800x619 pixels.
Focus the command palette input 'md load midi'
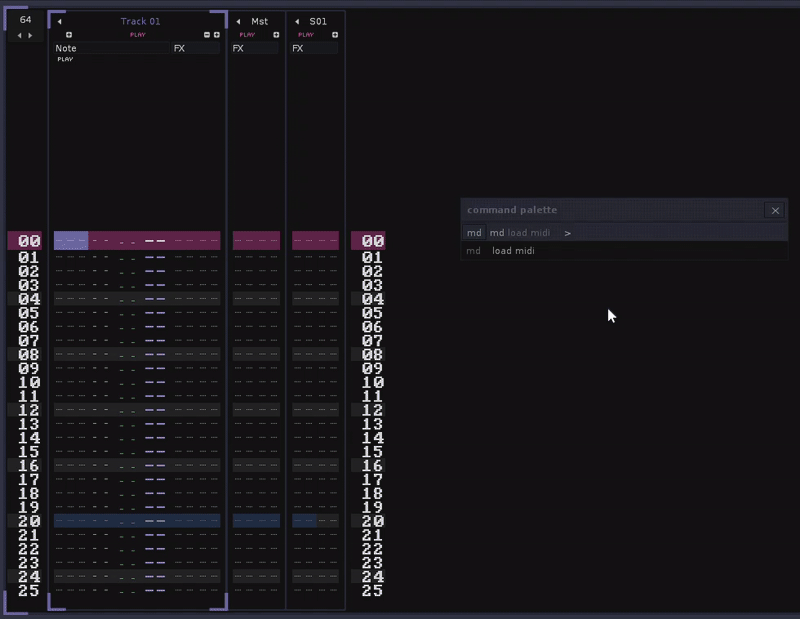(520, 233)
